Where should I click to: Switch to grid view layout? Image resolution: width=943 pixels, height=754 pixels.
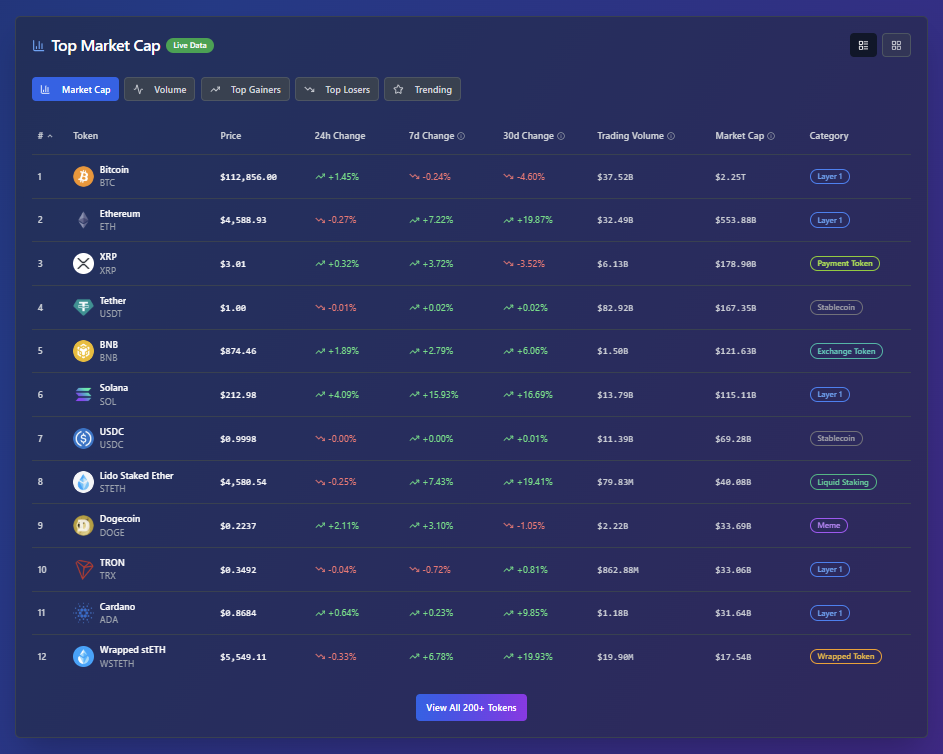896,45
